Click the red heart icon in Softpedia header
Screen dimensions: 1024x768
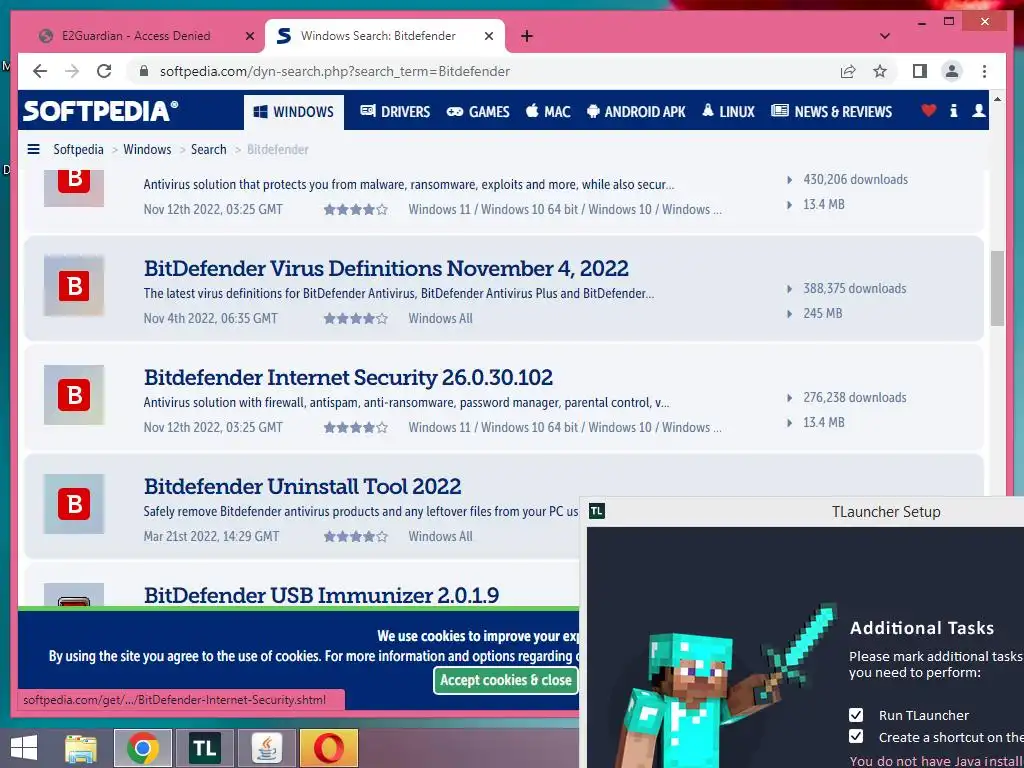point(929,110)
